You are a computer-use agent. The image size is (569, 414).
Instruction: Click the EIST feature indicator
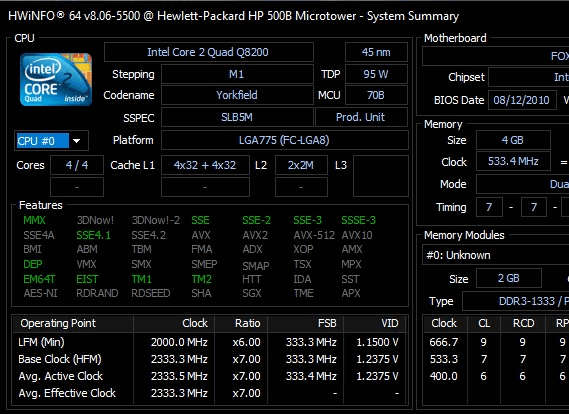[x=87, y=279]
